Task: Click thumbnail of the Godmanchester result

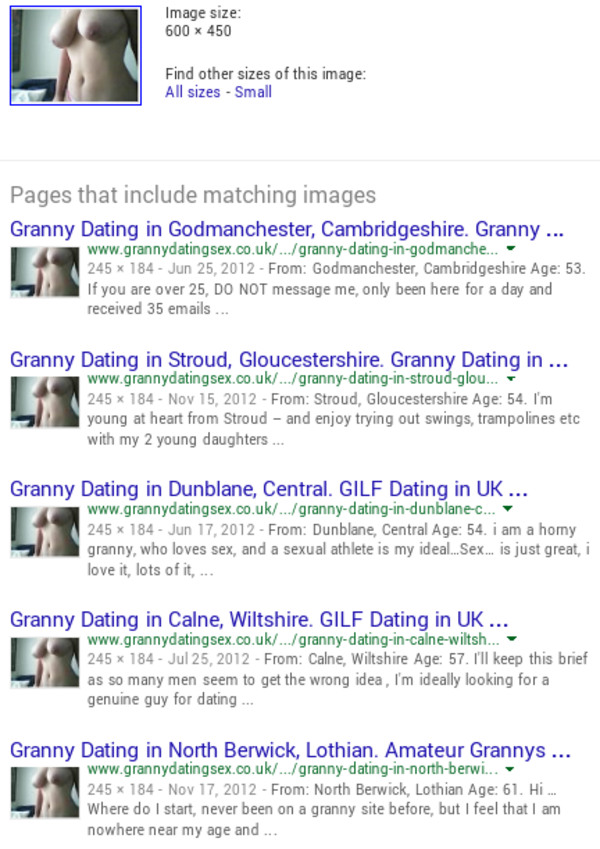Action: 45,272
